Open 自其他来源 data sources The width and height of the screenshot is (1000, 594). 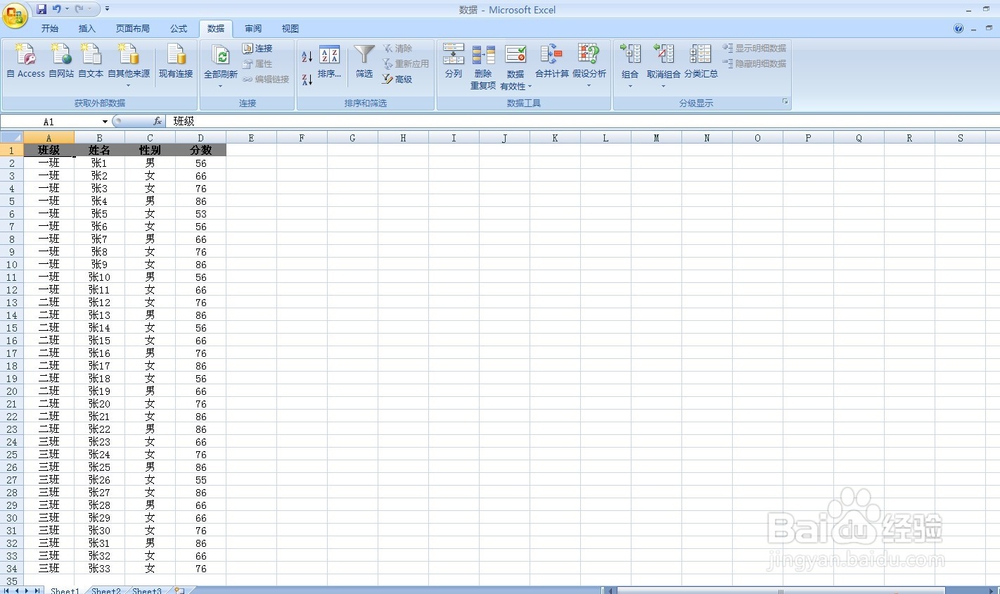pos(128,64)
